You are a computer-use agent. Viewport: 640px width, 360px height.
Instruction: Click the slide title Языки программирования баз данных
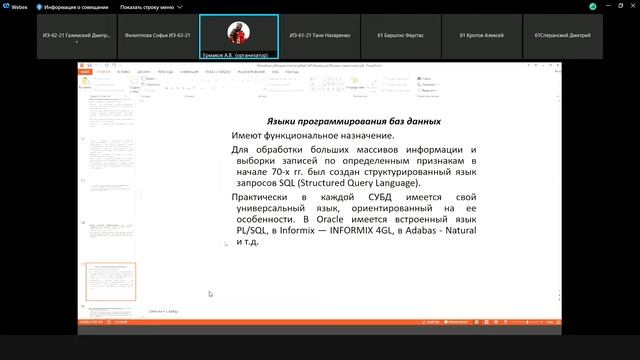[354, 121]
